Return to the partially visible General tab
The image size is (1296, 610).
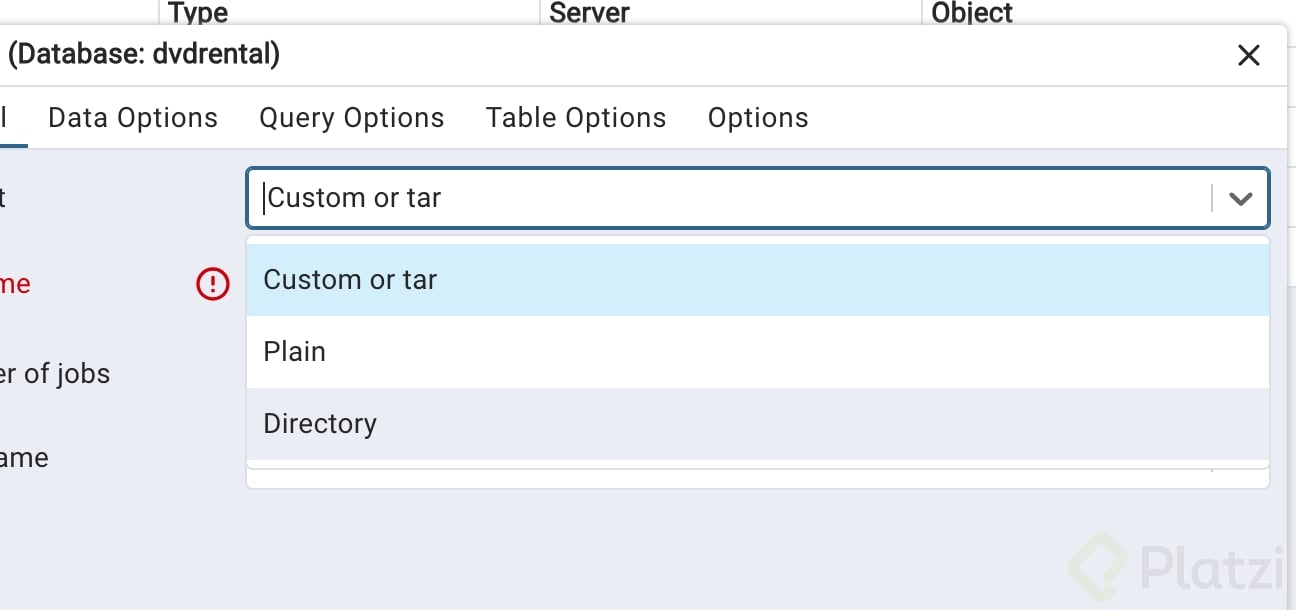click(x=5, y=118)
